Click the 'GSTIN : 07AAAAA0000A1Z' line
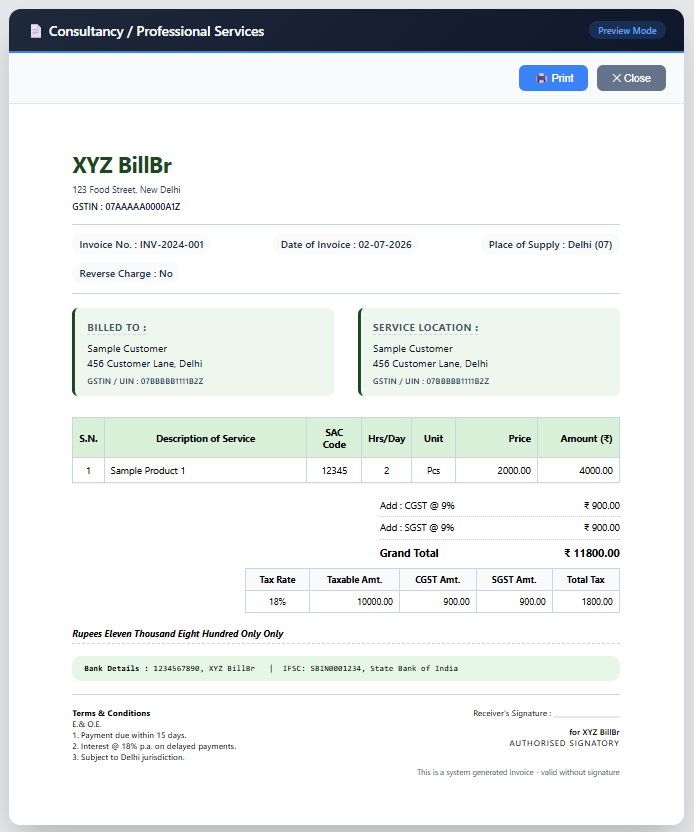Viewport: 694px width, 832px height. 126,206
